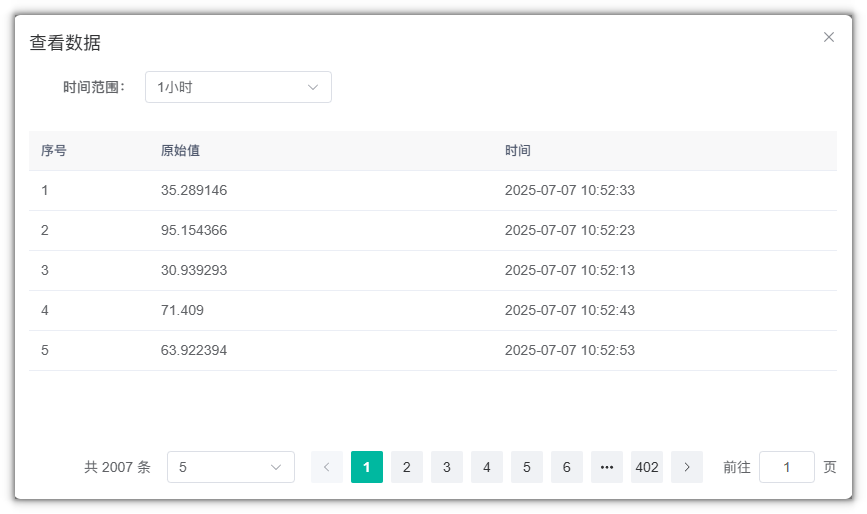Click timestamp 2025-07-07 10:52:23
This screenshot has height=514, width=867.
point(570,230)
